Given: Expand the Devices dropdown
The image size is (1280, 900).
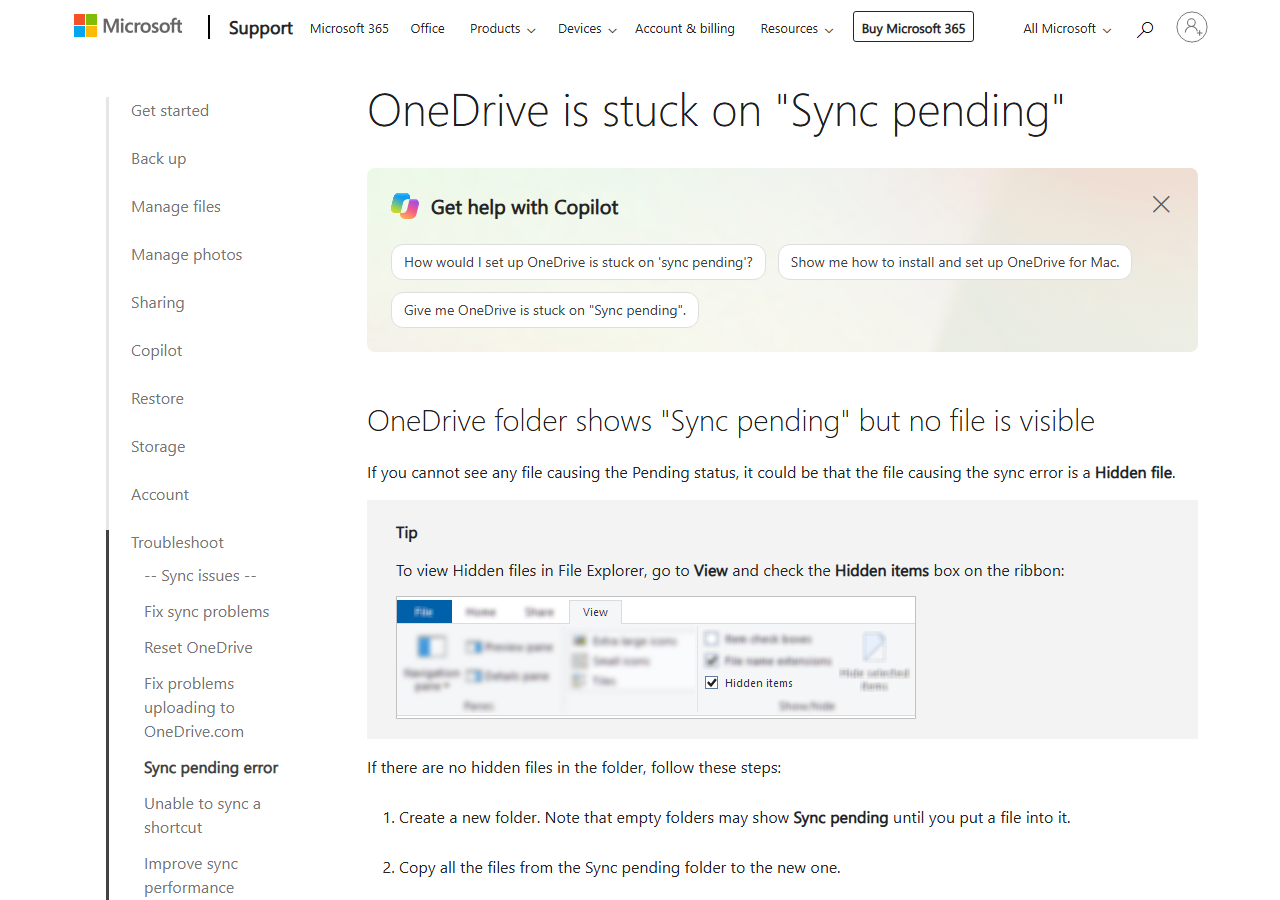Looking at the screenshot, I should (587, 28).
